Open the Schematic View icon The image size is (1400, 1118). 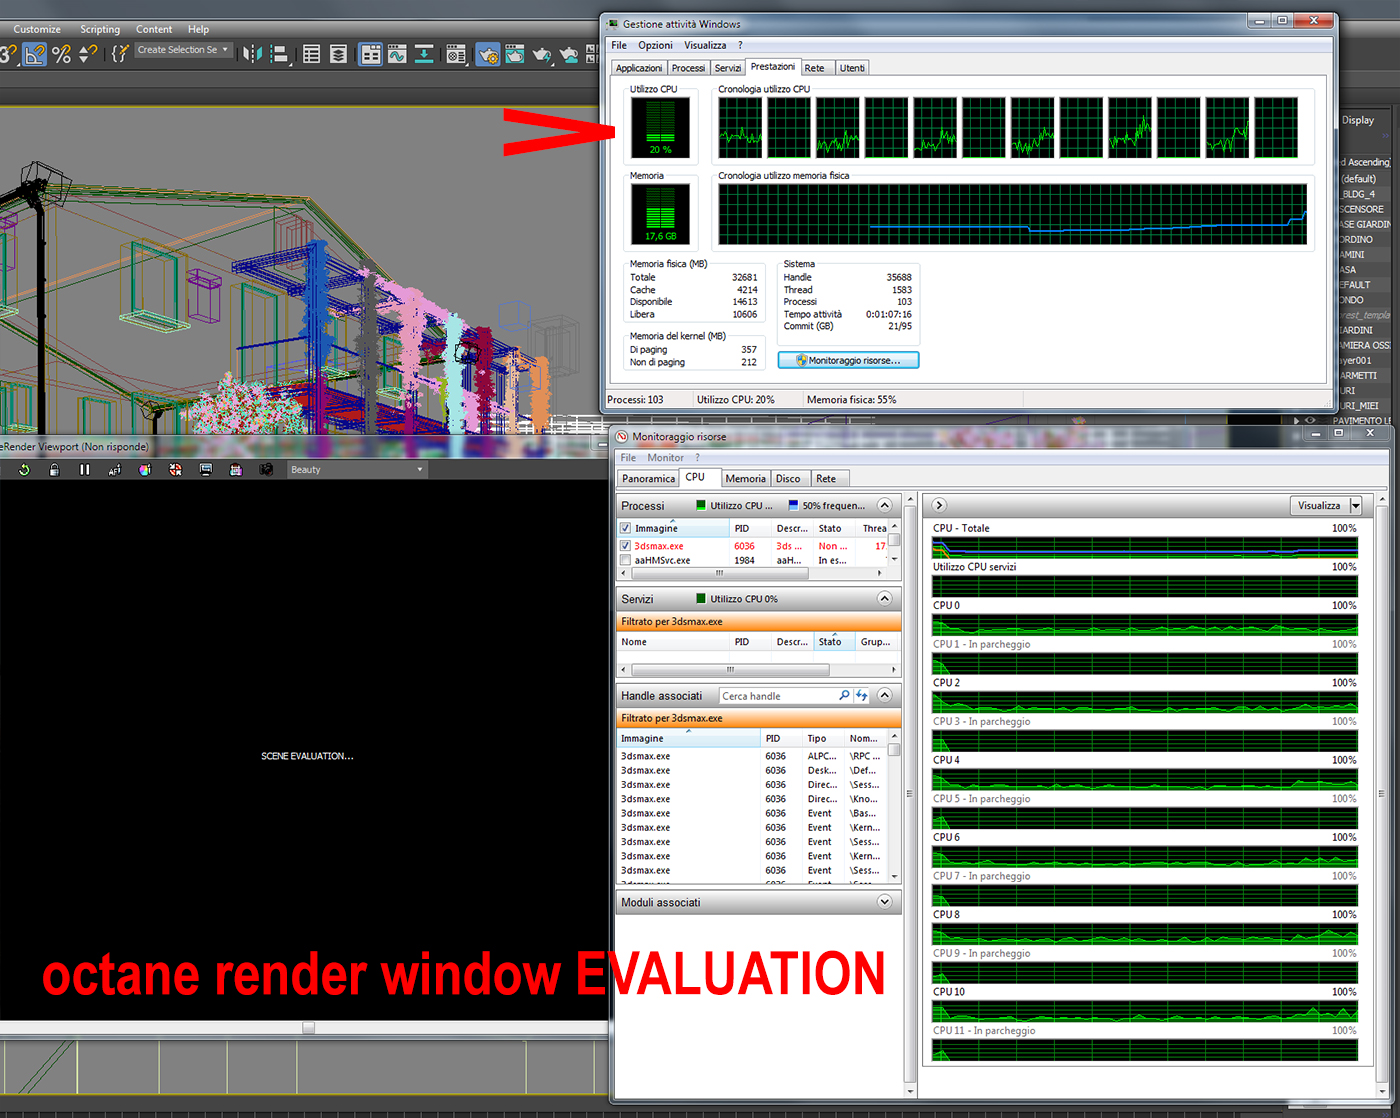coord(424,54)
